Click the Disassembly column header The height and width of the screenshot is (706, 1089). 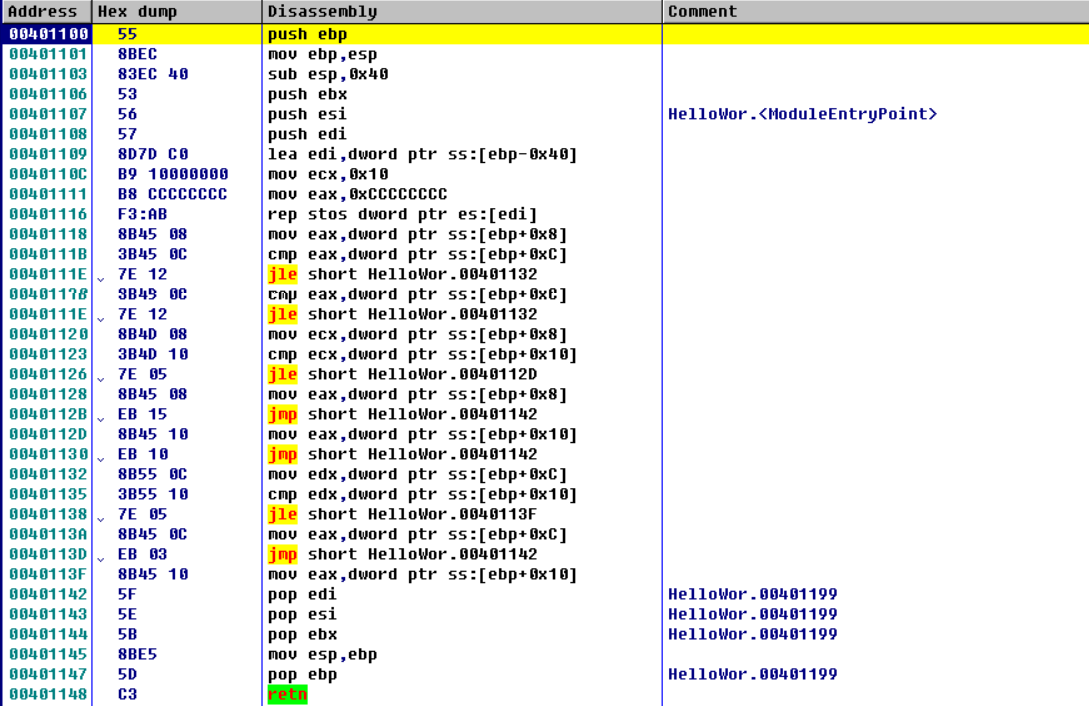tap(322, 12)
